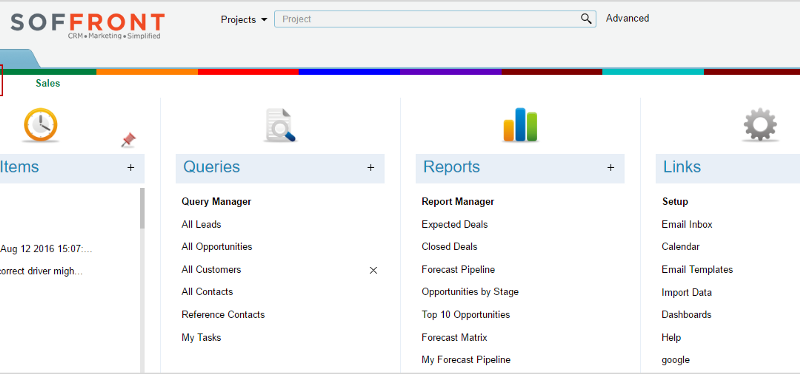Open My Forecast Pipeline report

(x=466, y=360)
